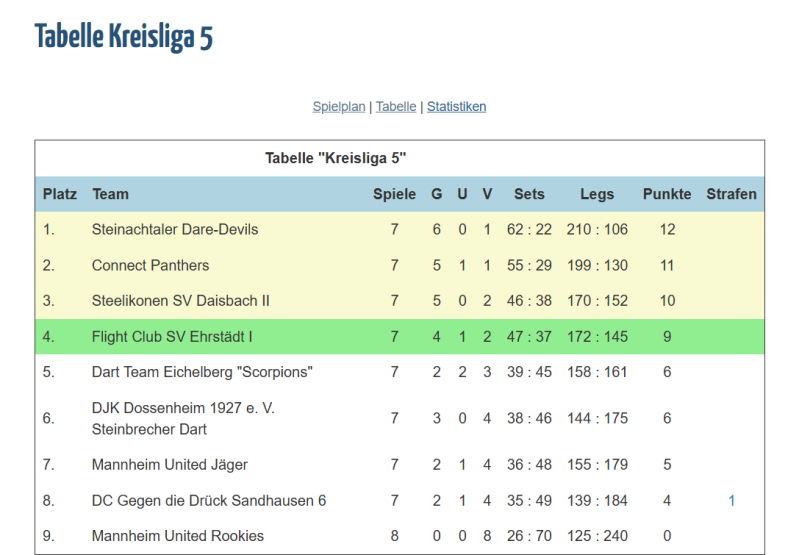The height and width of the screenshot is (555, 799).
Task: Click Dart Team Eichelberg "Scorpions"
Action: [x=202, y=372]
